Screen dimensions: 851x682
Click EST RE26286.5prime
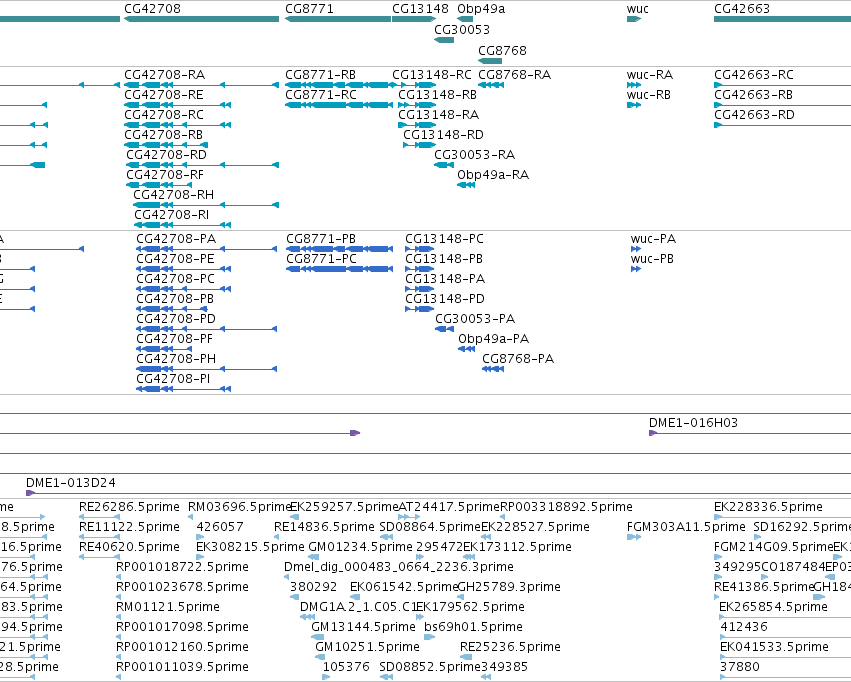[x=99, y=517]
